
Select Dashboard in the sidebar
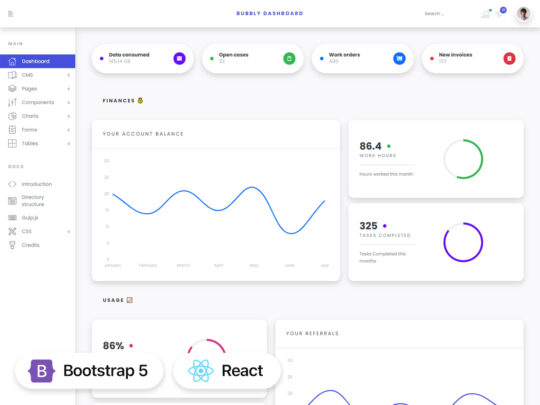point(38,61)
